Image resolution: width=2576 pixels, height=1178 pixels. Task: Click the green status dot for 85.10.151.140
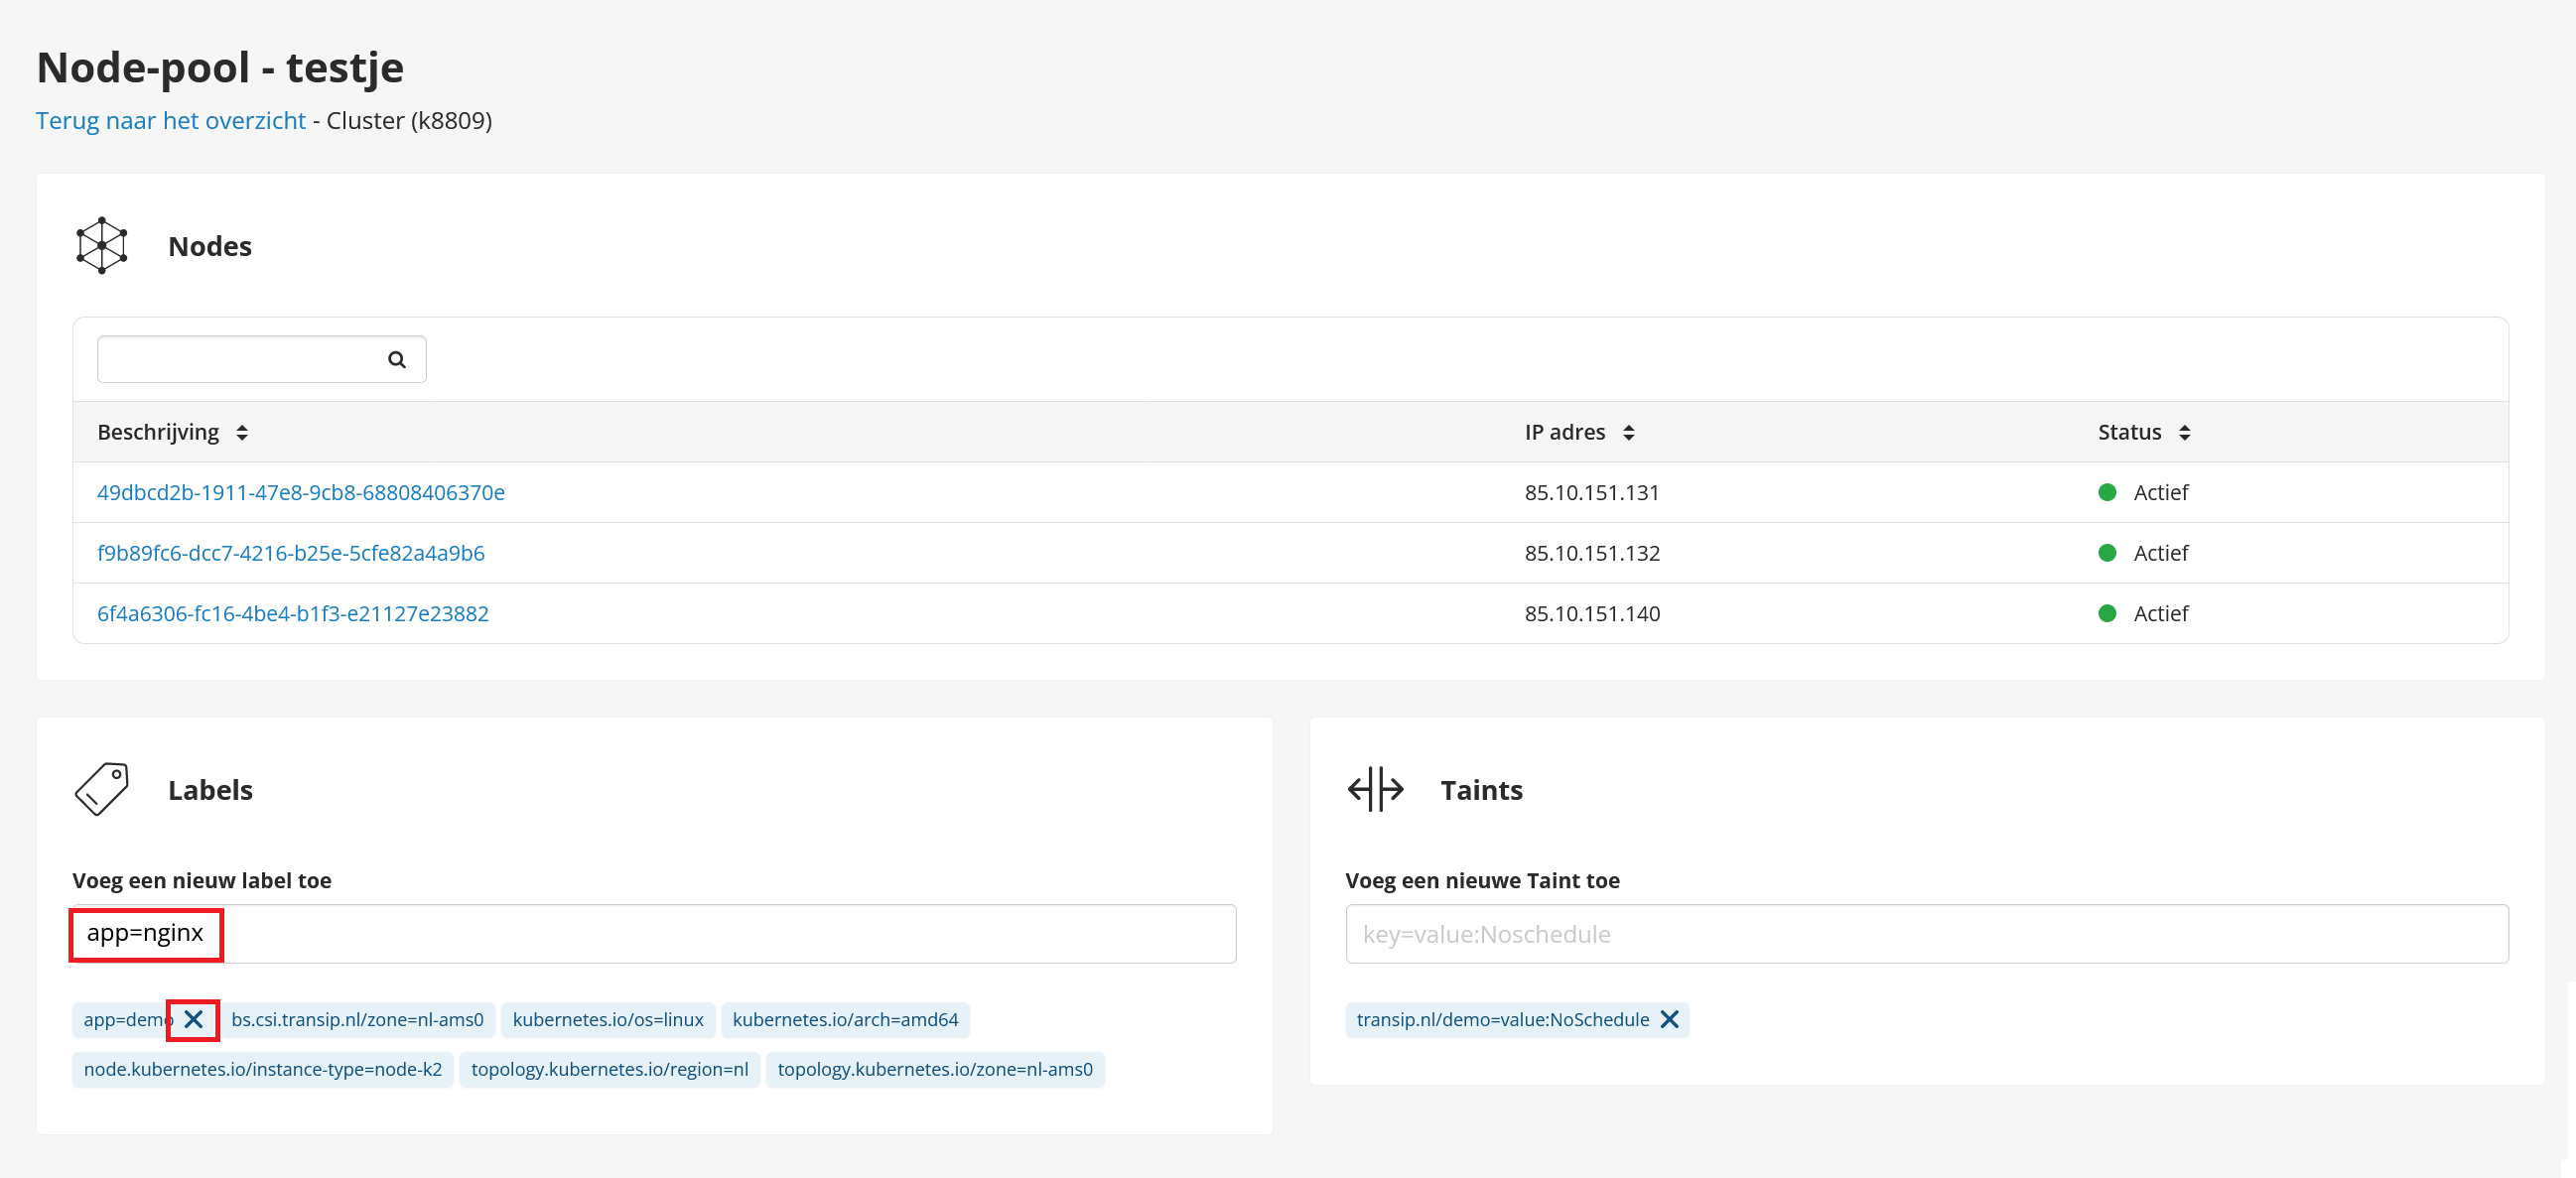2108,614
